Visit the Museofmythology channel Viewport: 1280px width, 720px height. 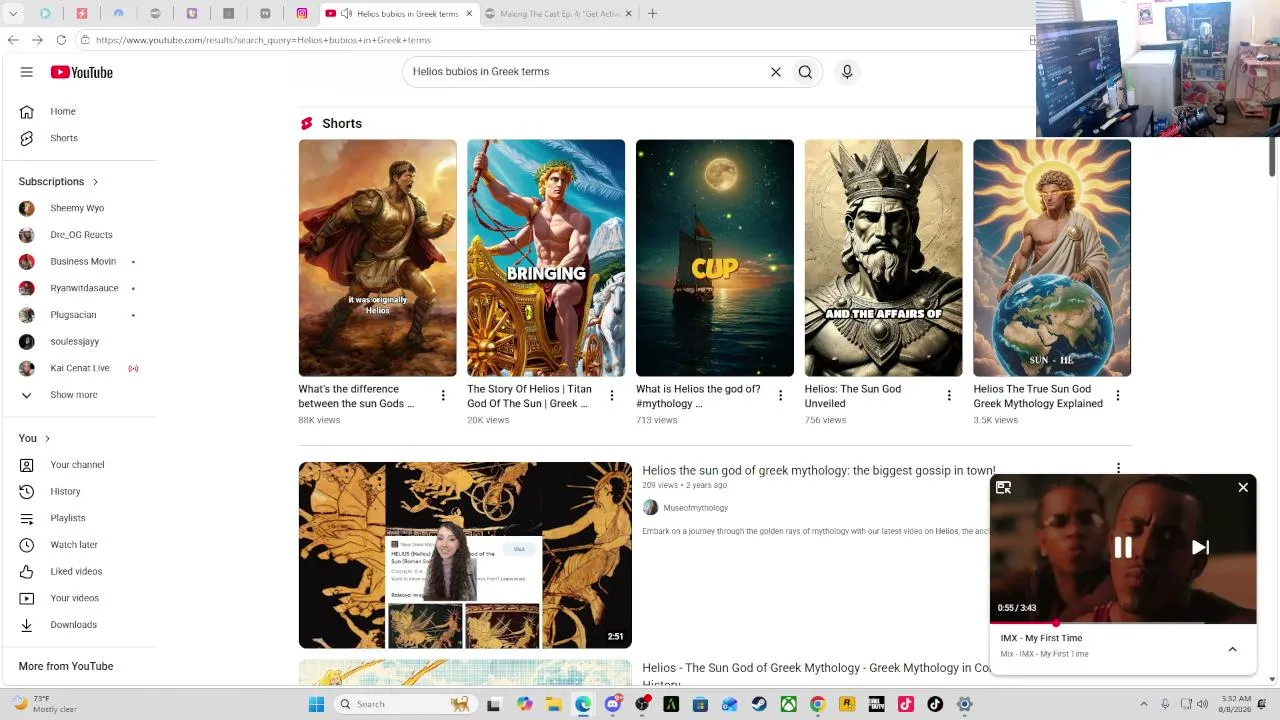click(695, 508)
